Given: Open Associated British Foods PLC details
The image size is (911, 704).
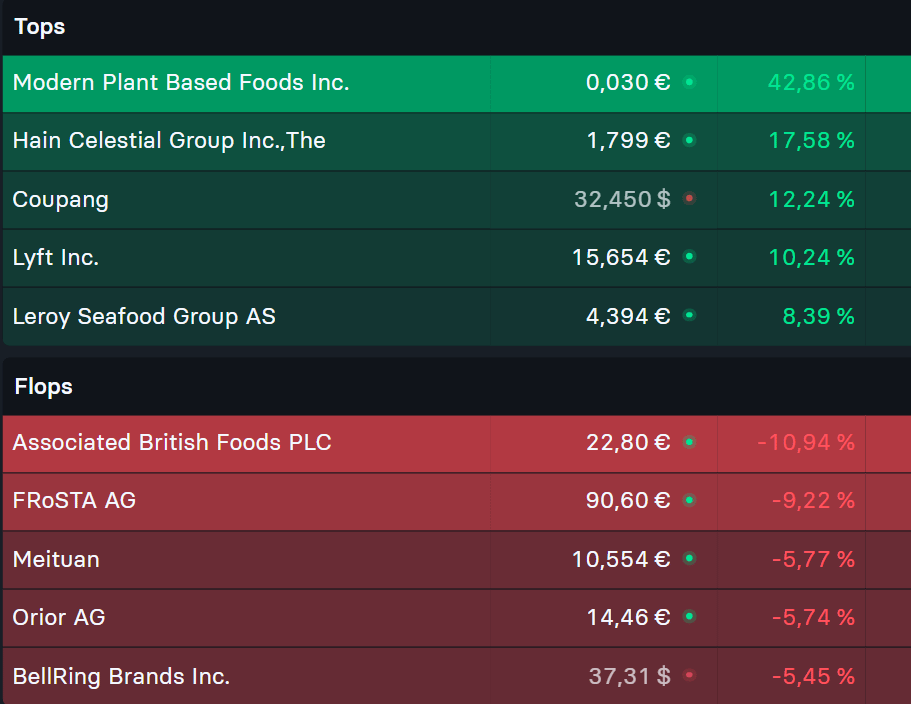Looking at the screenshot, I should pos(172,442).
